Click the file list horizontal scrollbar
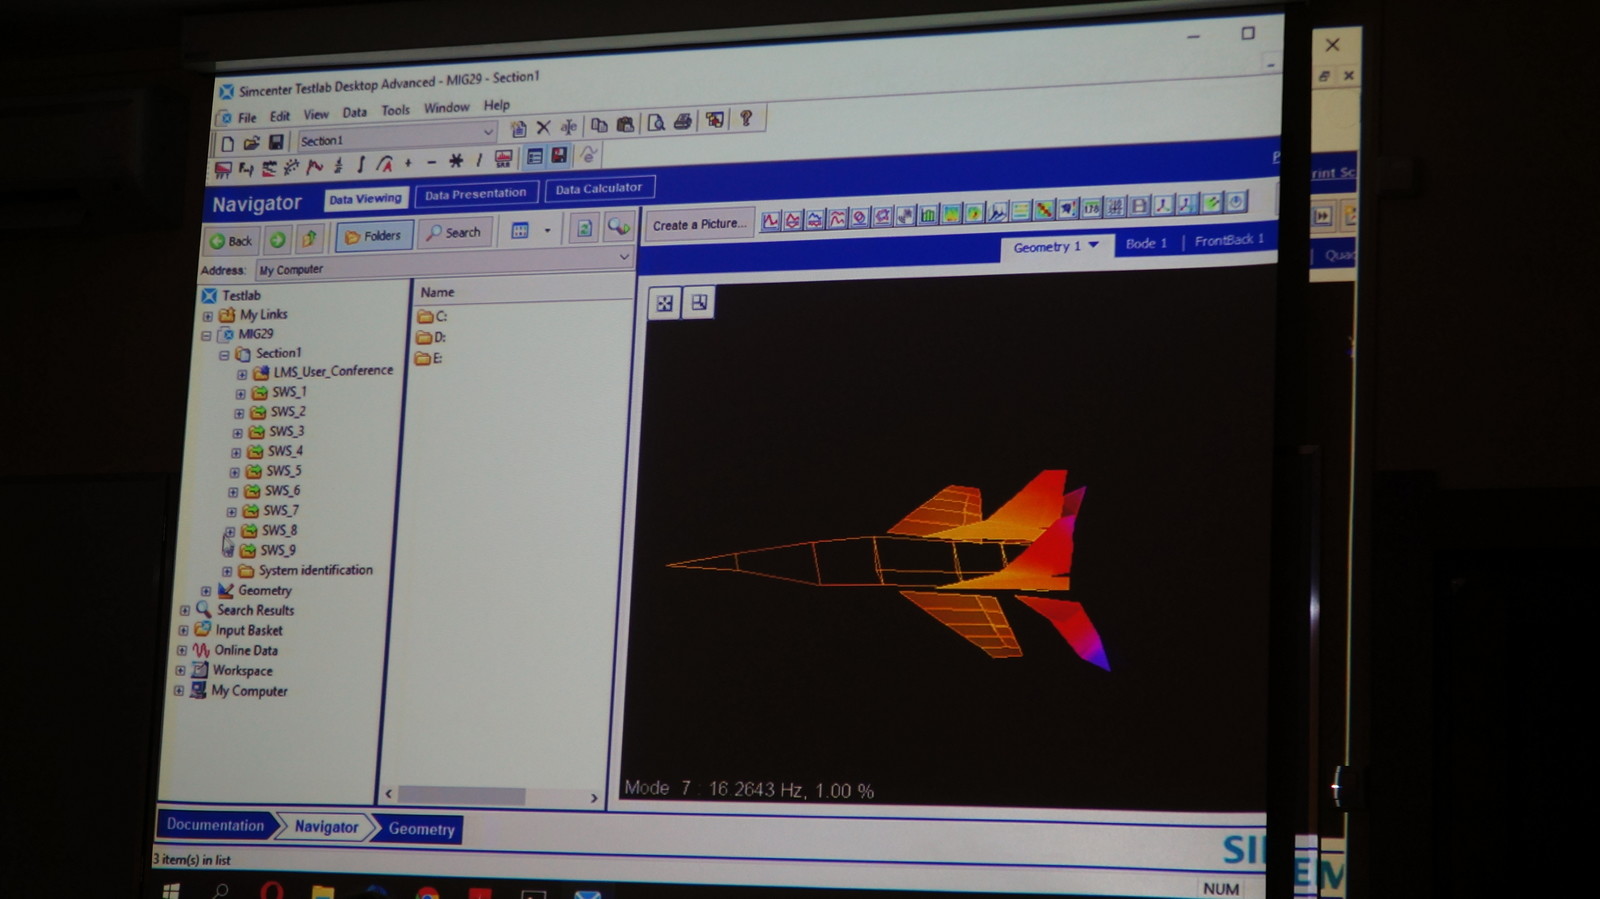Viewport: 1600px width, 899px height. coord(462,796)
